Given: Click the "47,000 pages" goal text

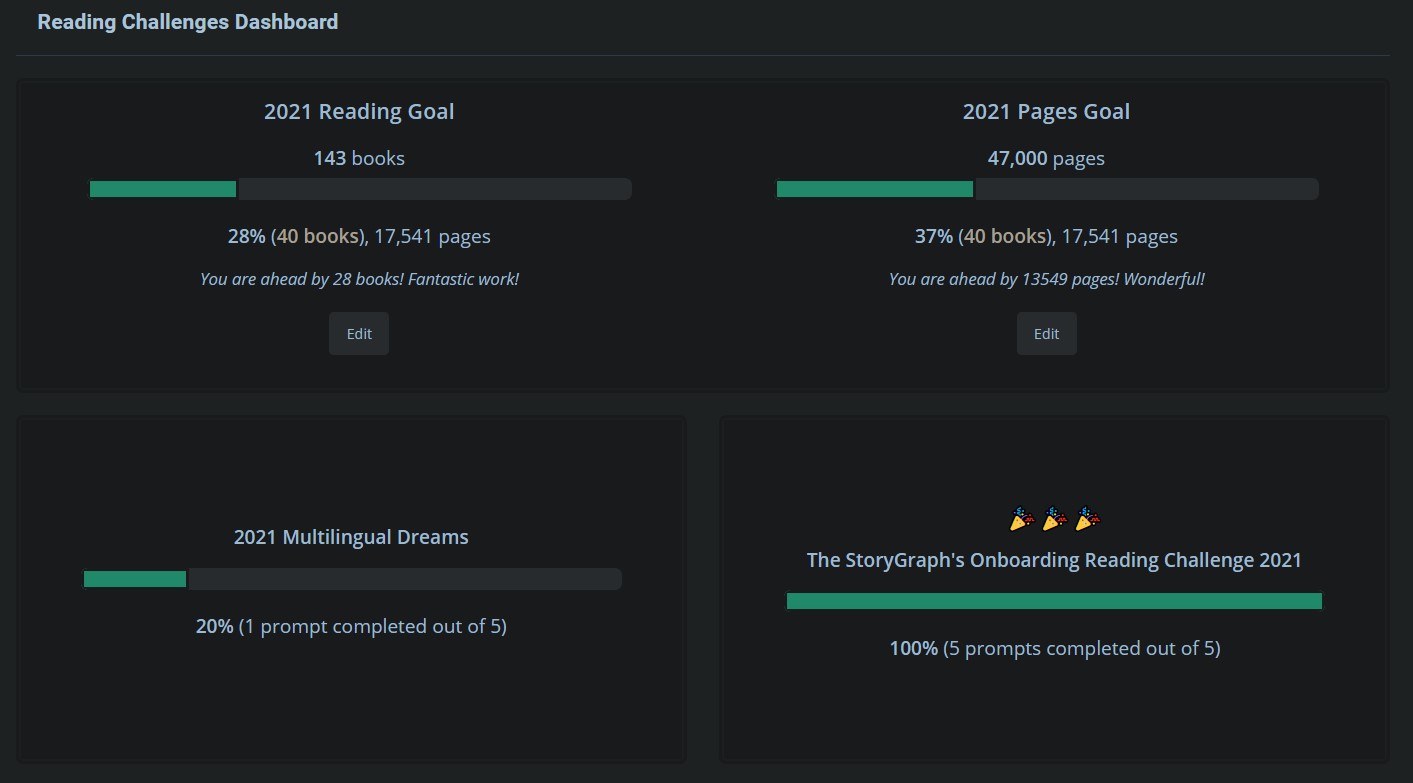Looking at the screenshot, I should pos(1046,158).
